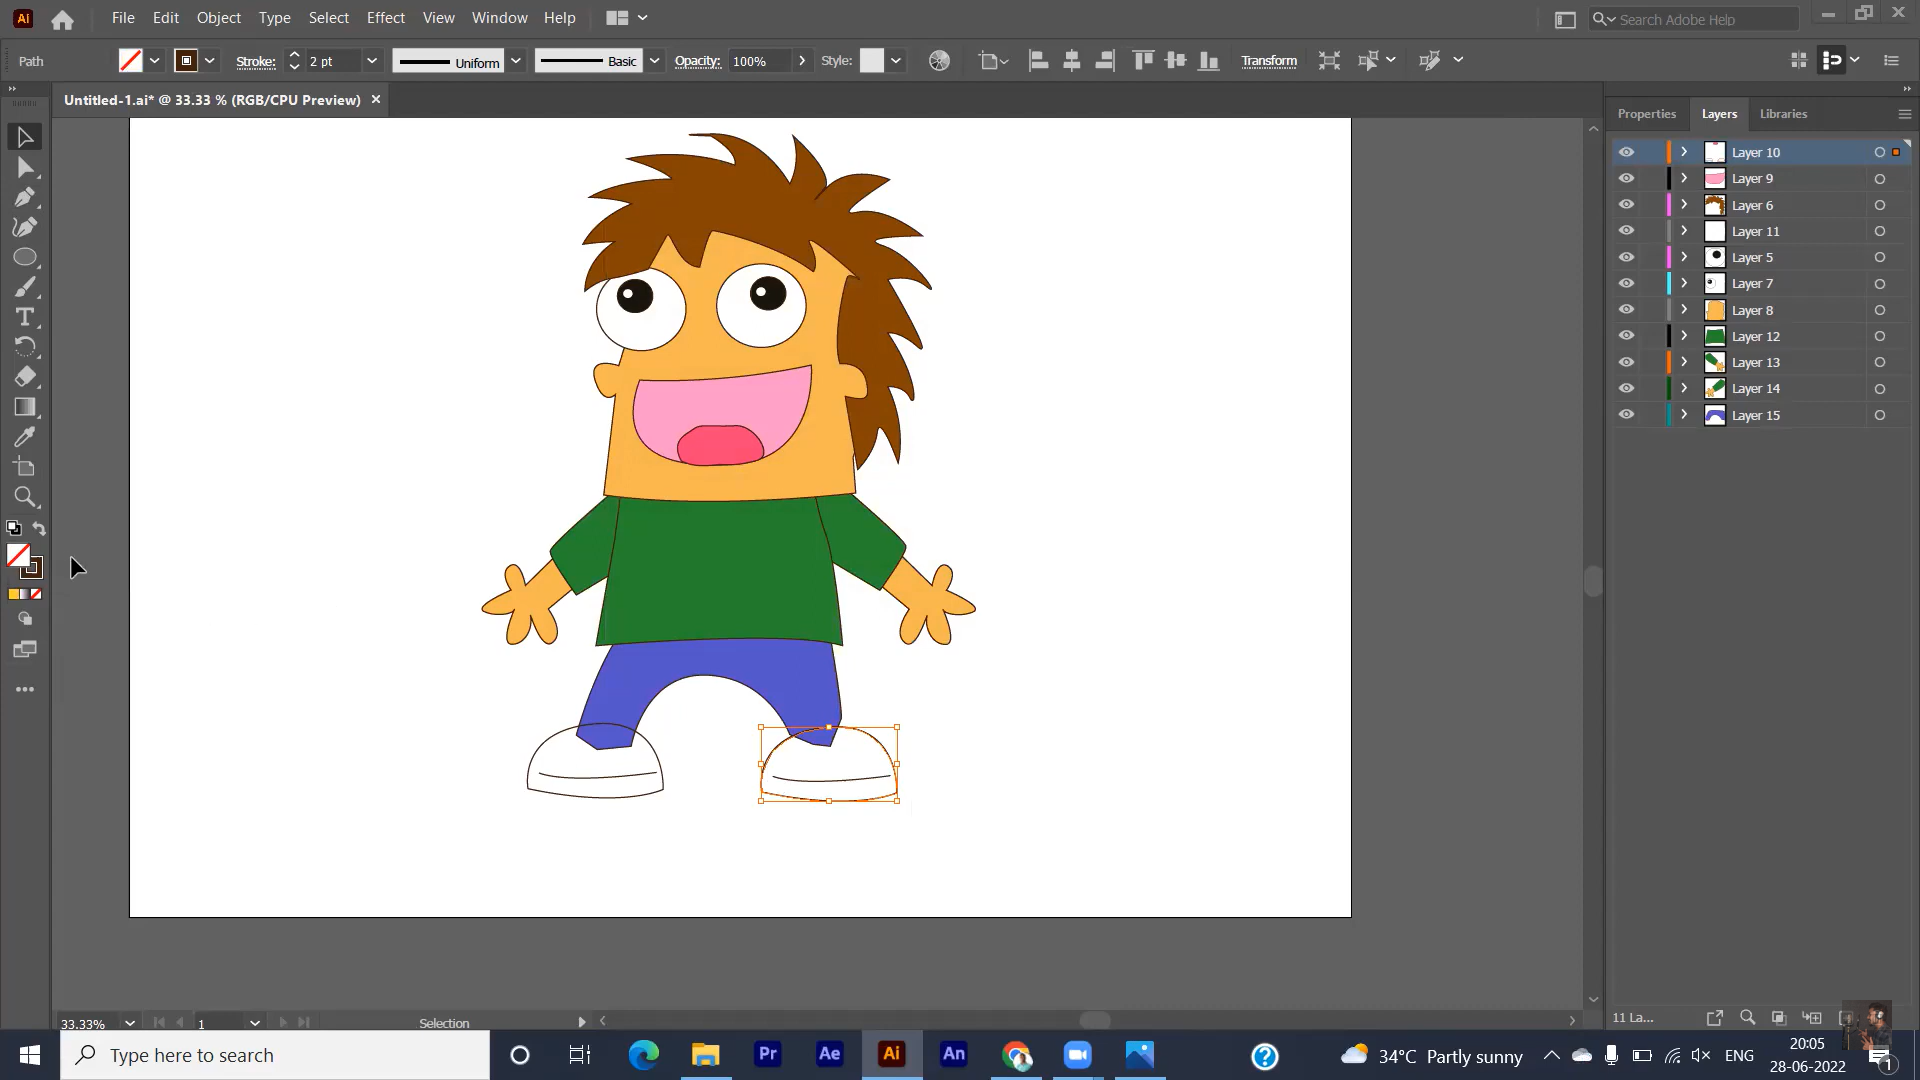This screenshot has width=1920, height=1080.
Task: Open the Window menu
Action: pos(499,18)
